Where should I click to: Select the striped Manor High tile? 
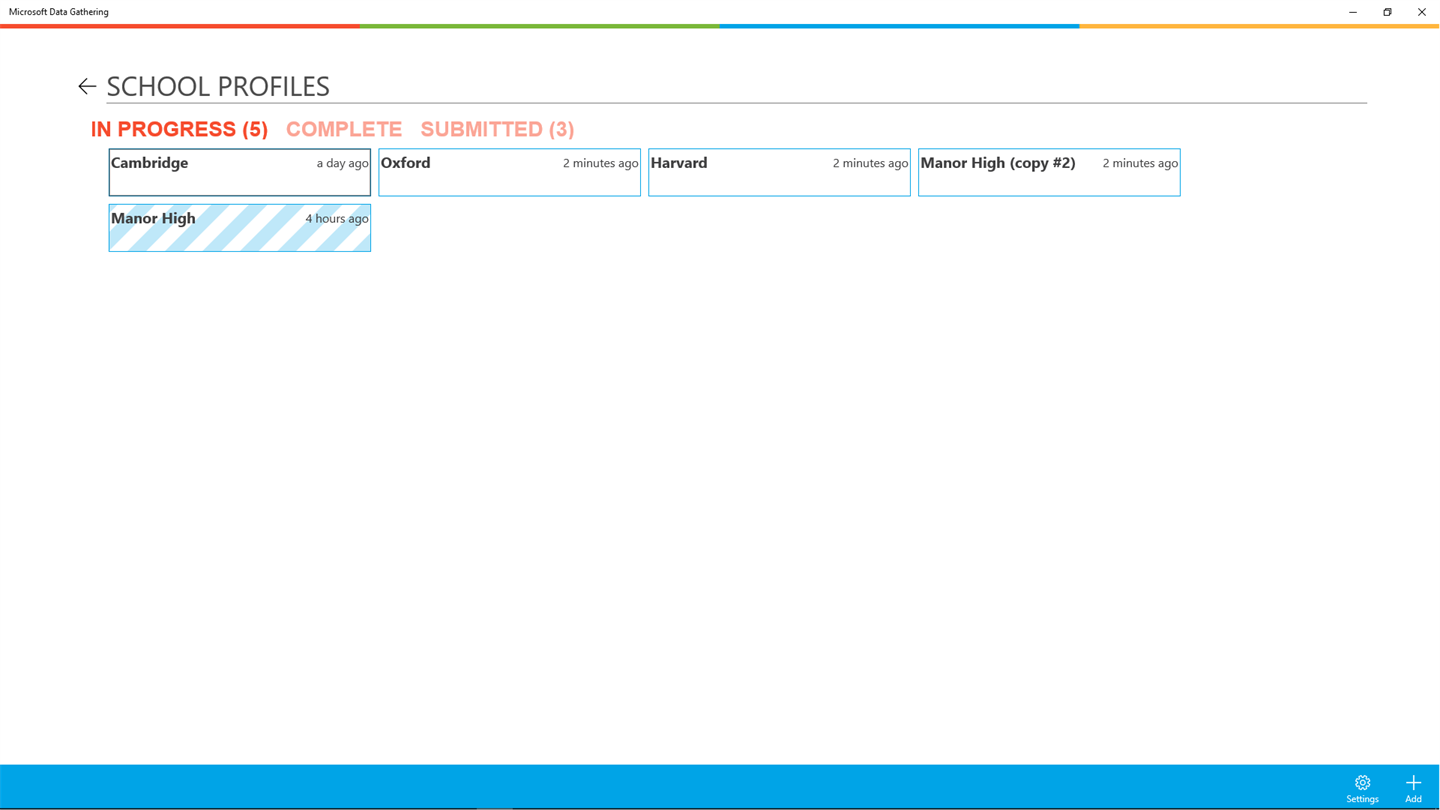[240, 228]
